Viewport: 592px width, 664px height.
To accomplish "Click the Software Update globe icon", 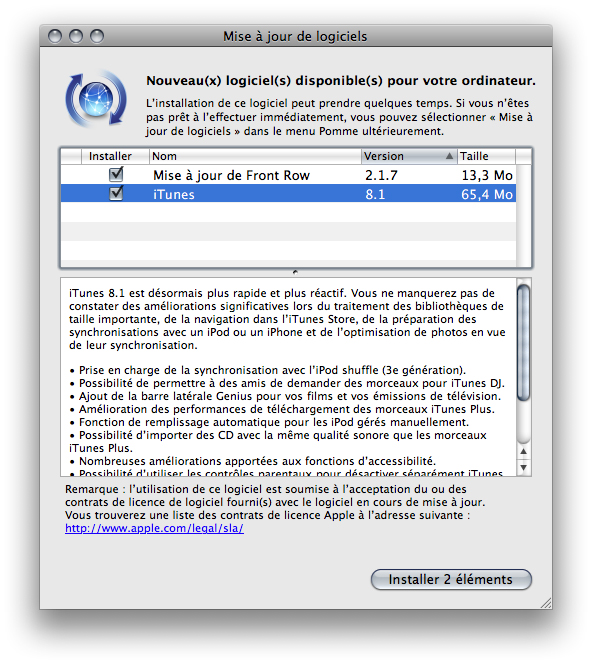I will point(96,99).
